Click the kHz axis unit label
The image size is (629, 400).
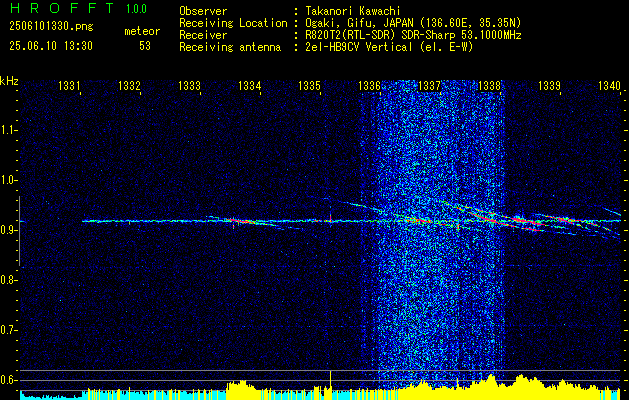pyautogui.click(x=10, y=81)
